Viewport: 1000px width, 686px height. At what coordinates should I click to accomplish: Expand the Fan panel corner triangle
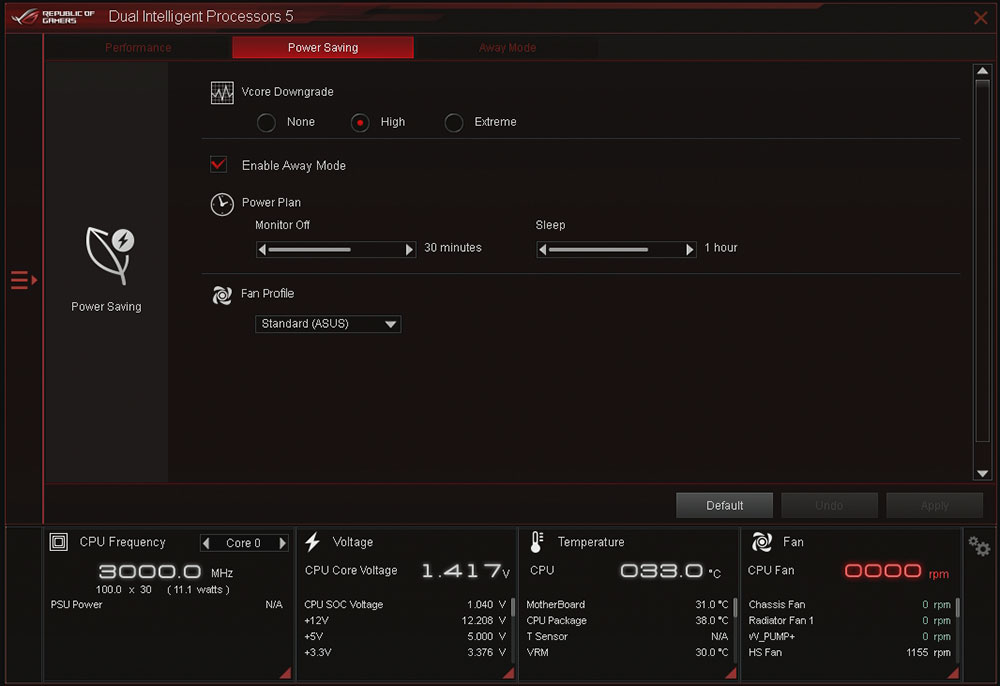click(x=953, y=673)
